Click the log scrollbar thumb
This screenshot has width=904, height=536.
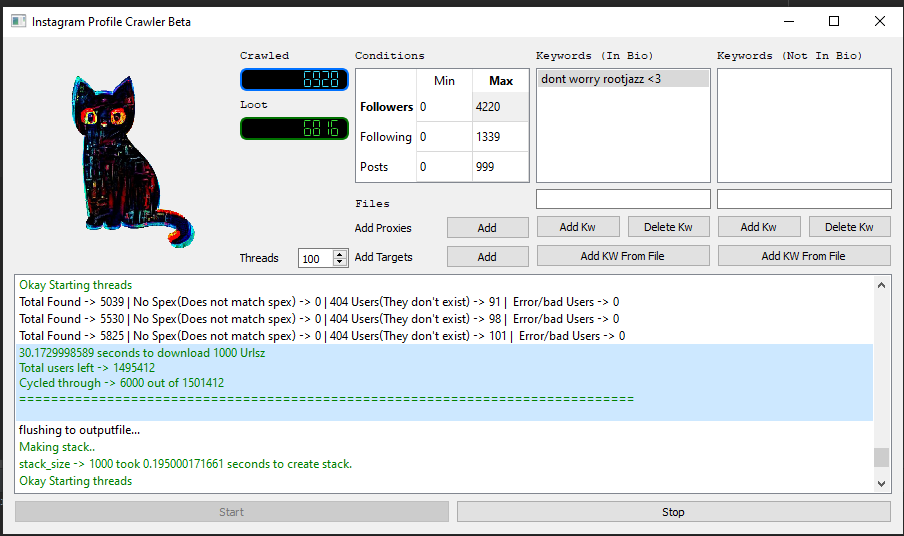click(881, 457)
